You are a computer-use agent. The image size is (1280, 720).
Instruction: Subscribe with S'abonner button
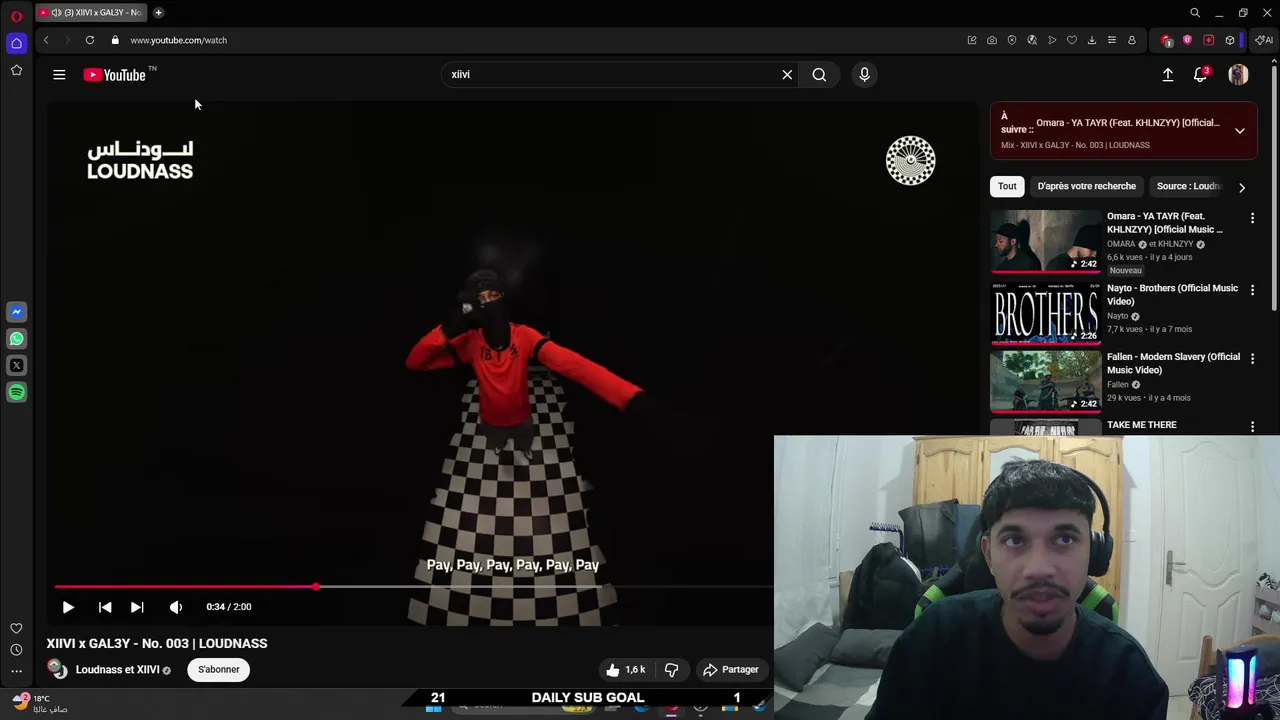point(218,670)
